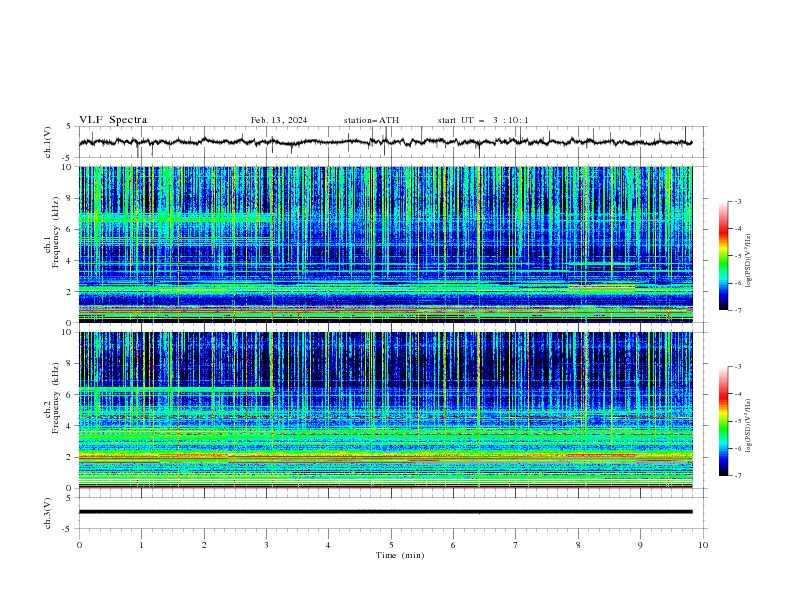Click the time axis tick label "4"
This screenshot has height=612, width=792.
[328, 545]
